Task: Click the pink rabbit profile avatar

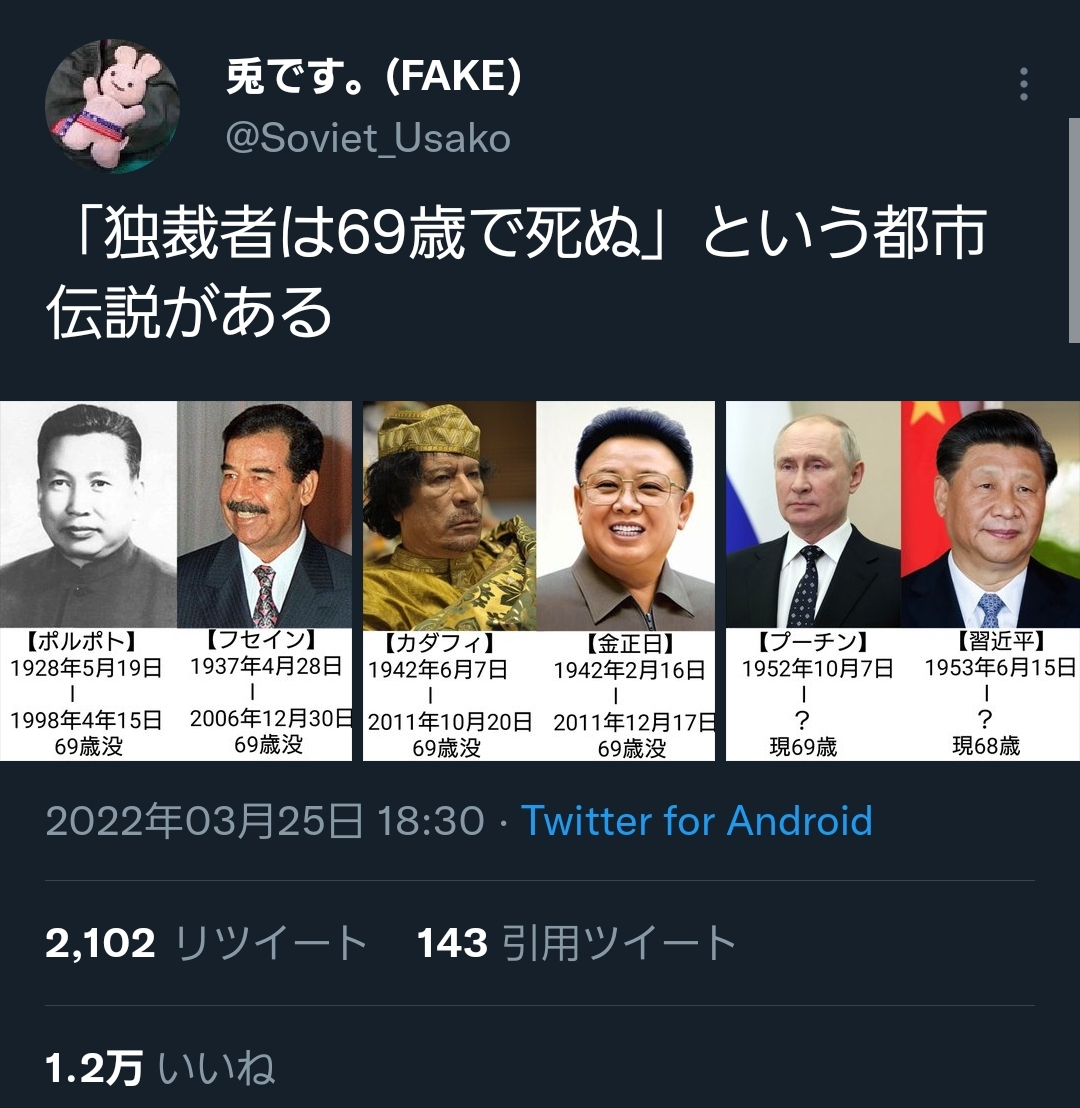Action: [x=112, y=107]
